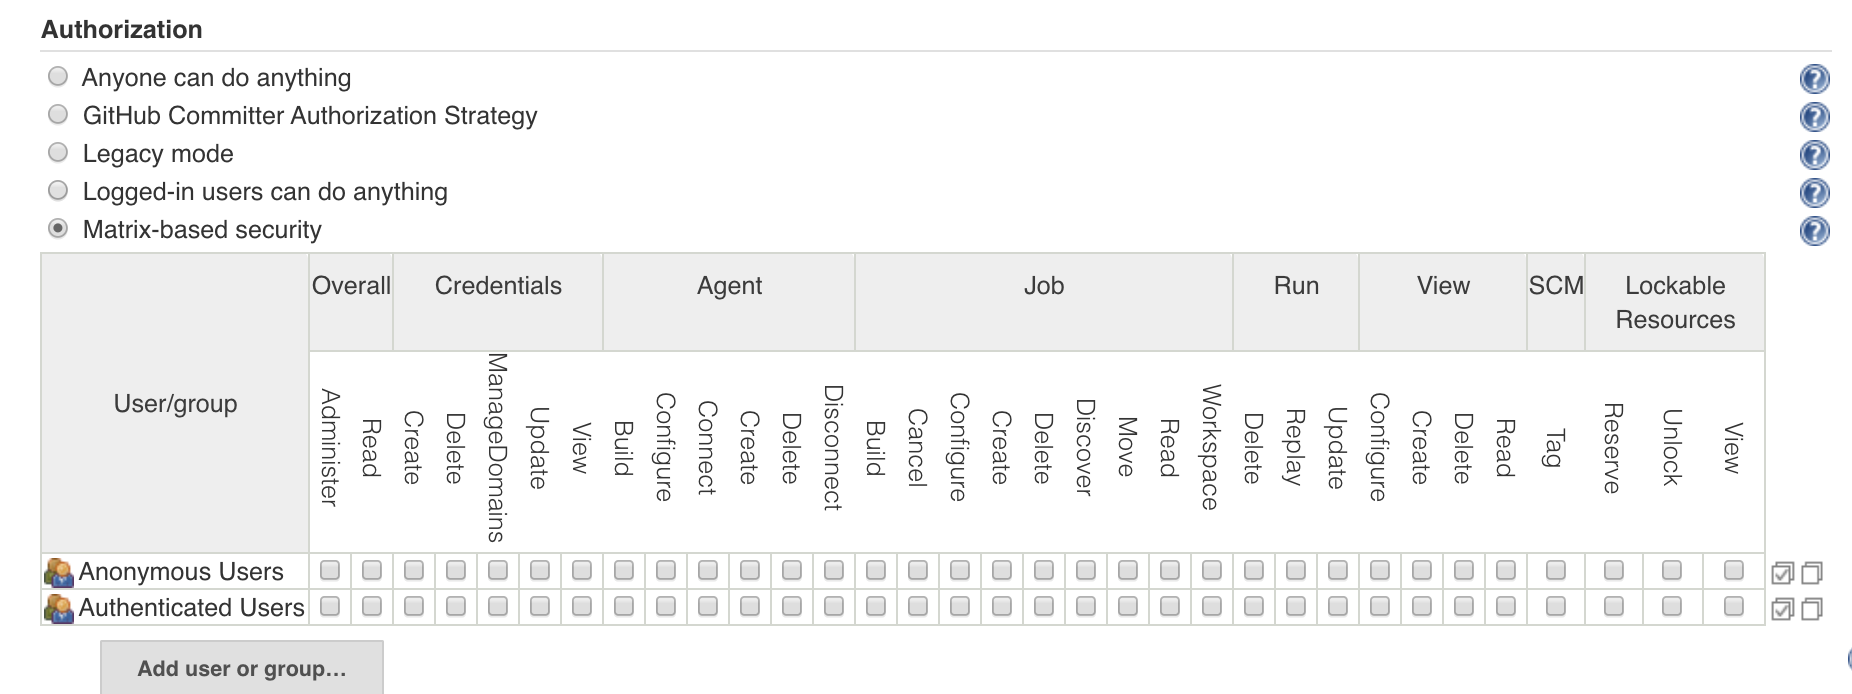This screenshot has height=694, width=1852.
Task: Open help for Logged-in users can do anything
Action: click(x=1814, y=193)
